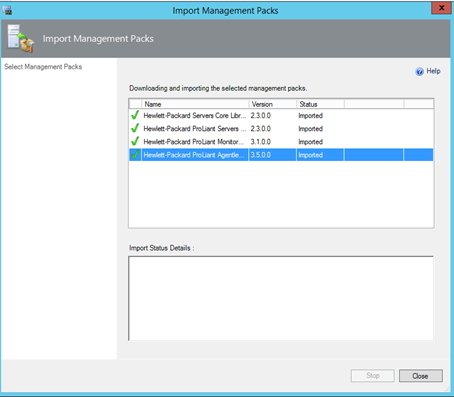Click green checkmark of ProLiant Servers row
Screen dimensions: 454x397
tap(135, 128)
